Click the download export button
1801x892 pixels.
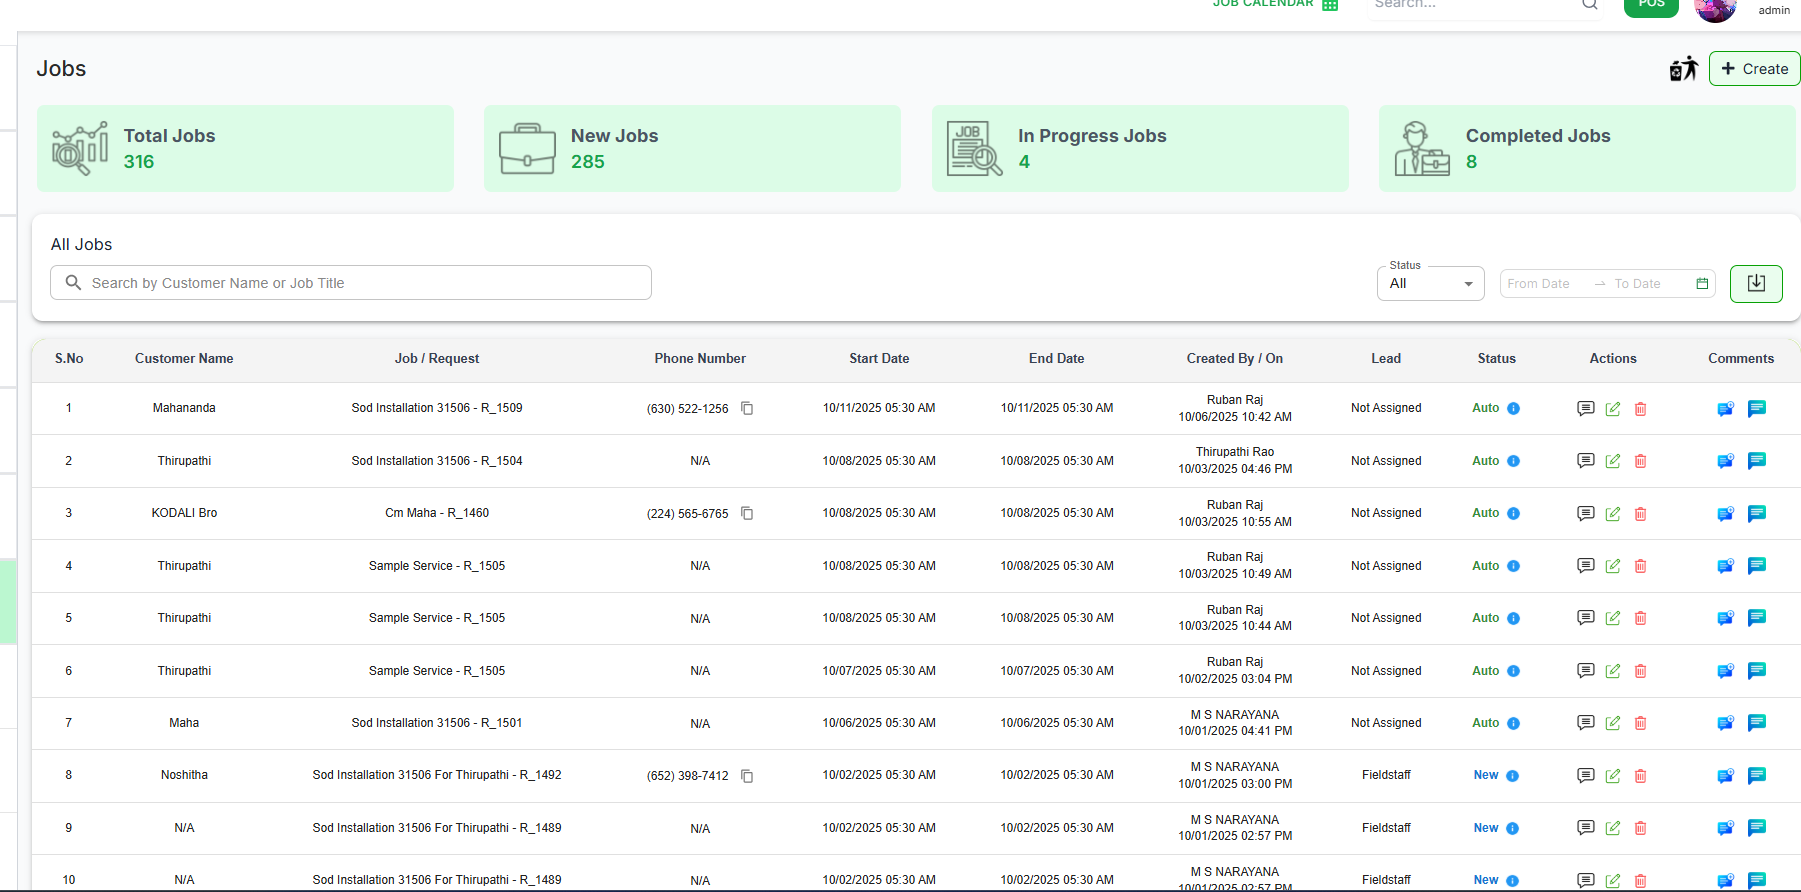(x=1756, y=284)
